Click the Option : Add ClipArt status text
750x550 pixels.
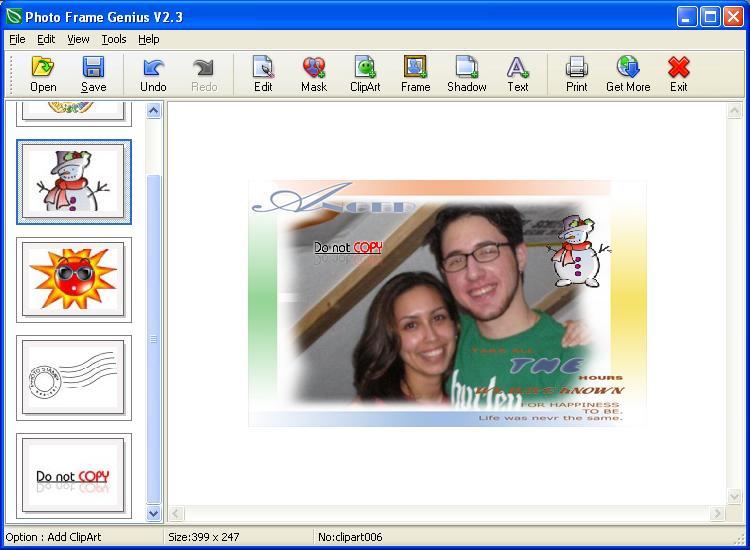(53, 537)
